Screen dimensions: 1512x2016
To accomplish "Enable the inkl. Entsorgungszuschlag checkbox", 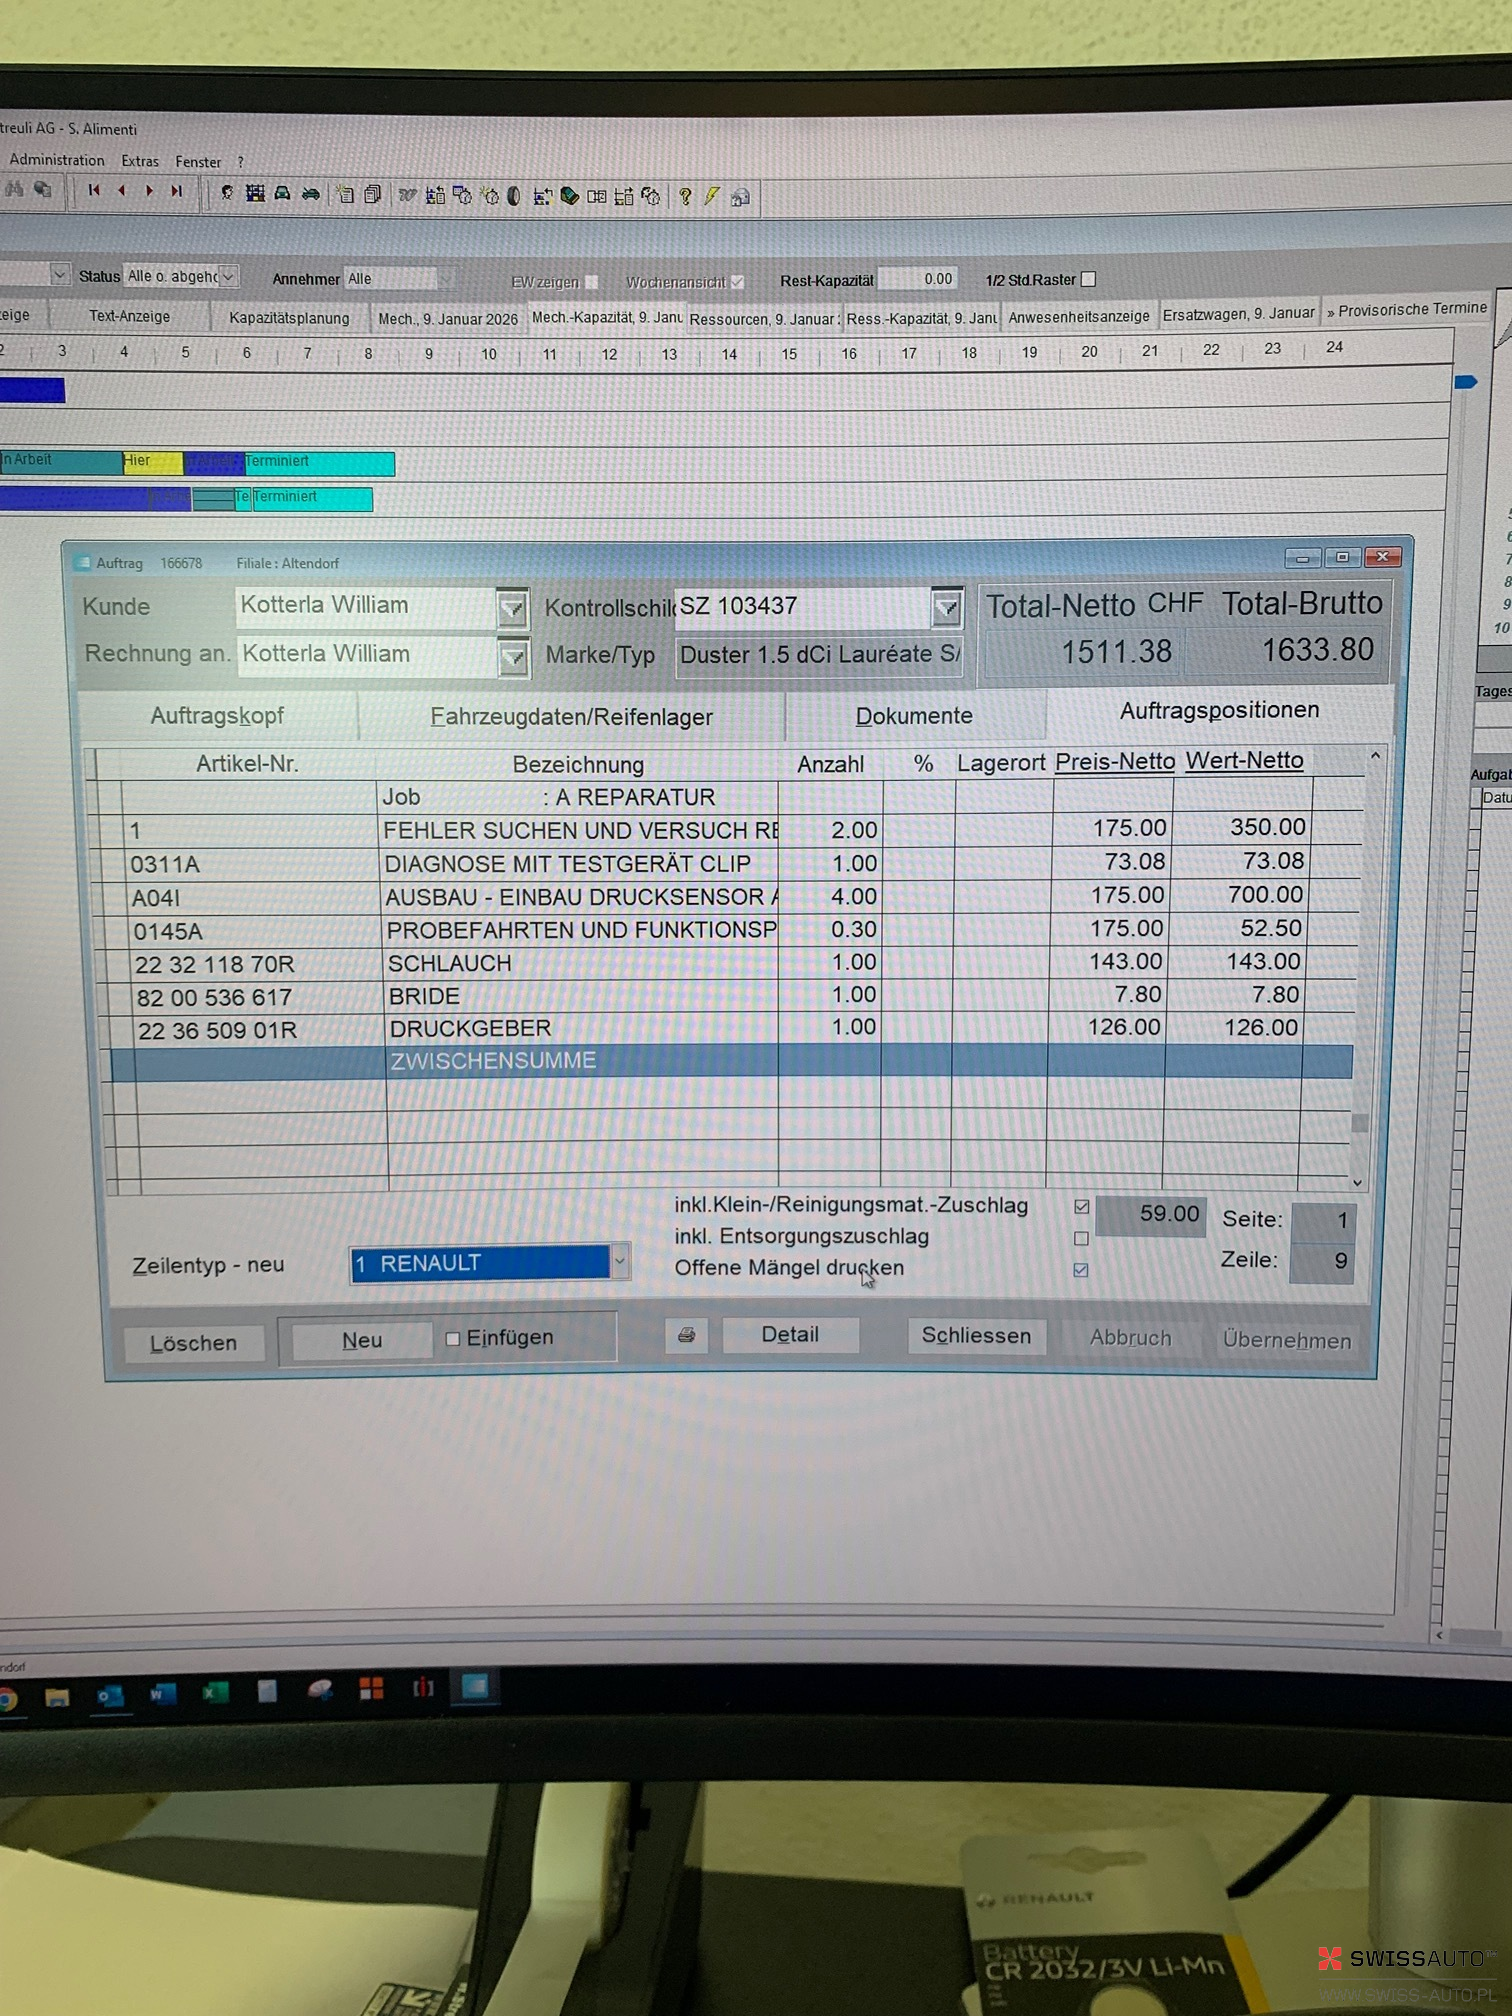I will (x=1081, y=1238).
